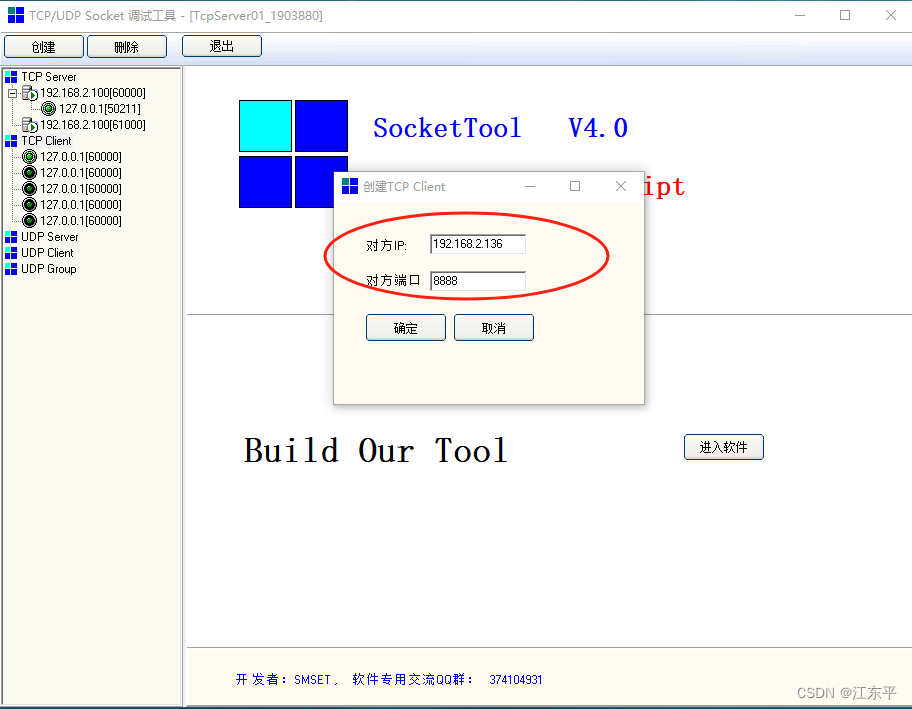The width and height of the screenshot is (912, 709).
Task: Click the 对方IP address input field
Action: [477, 243]
